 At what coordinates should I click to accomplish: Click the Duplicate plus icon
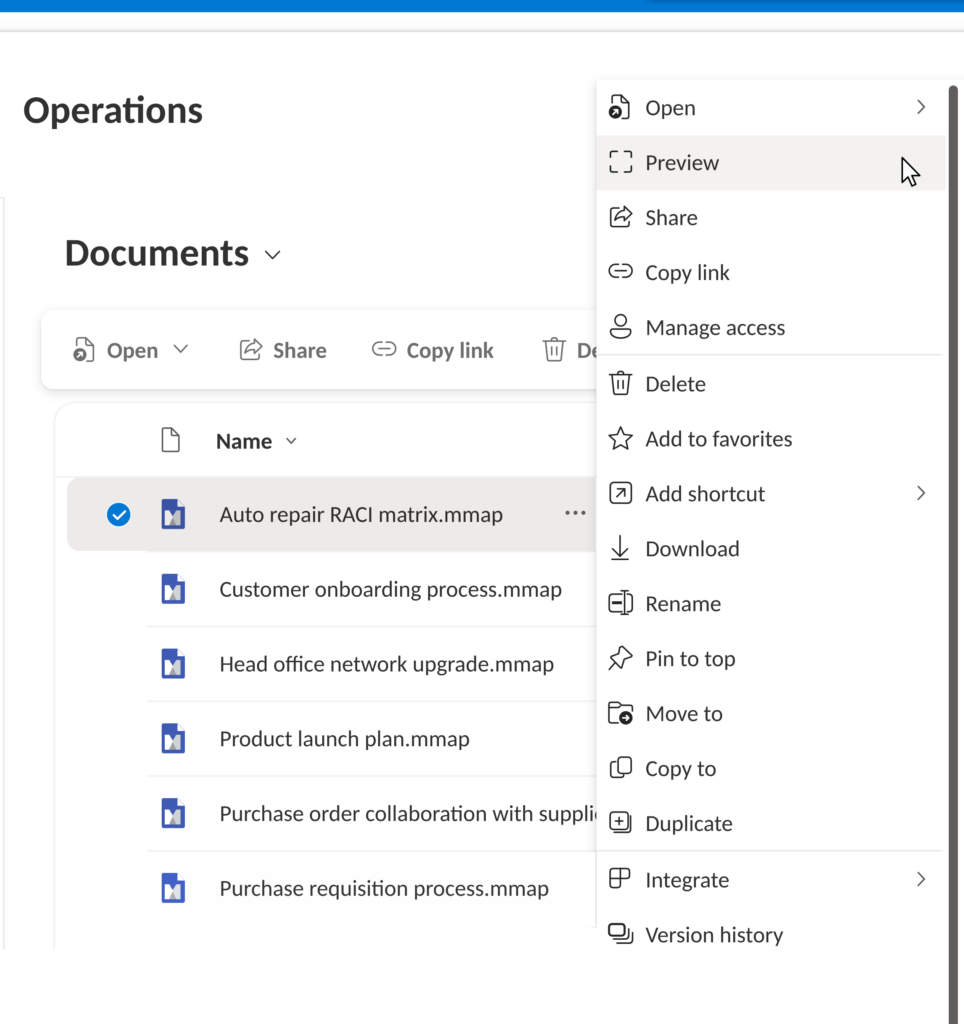coord(620,822)
